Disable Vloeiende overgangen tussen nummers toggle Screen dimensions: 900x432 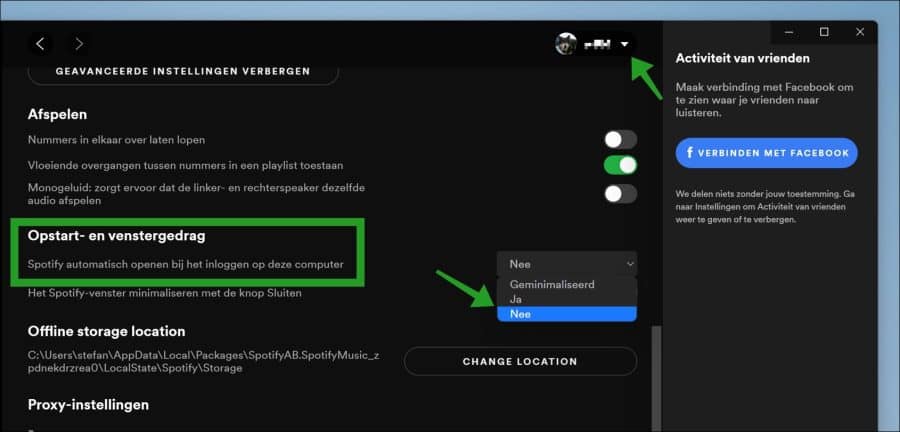click(620, 165)
